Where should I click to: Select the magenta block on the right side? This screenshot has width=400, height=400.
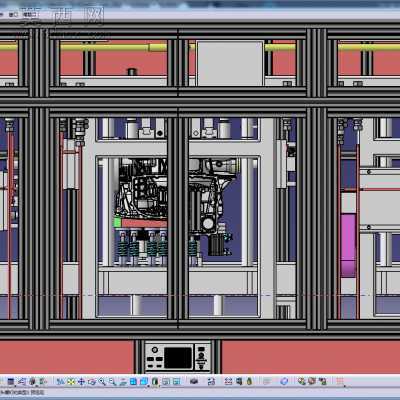[348, 245]
